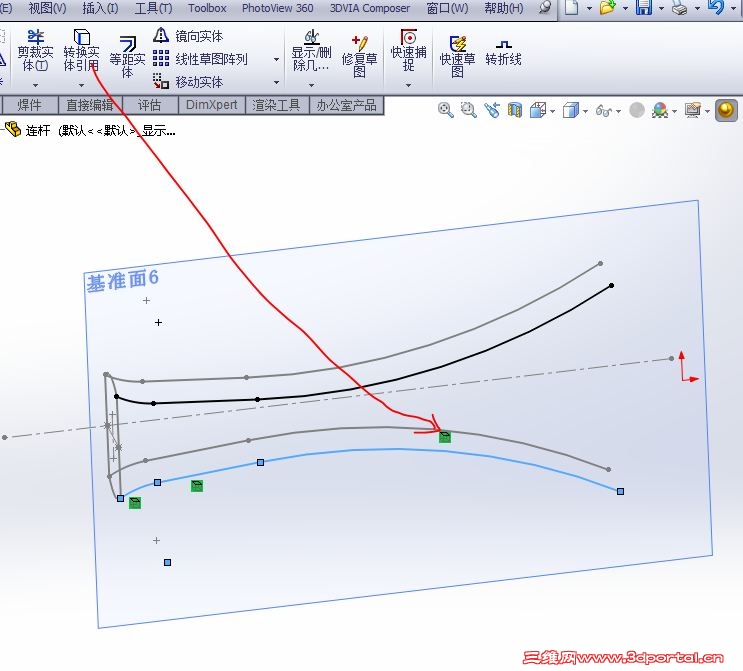Switch to the 焊件 tab
Screen dimensions: 743x671
pos(29,105)
